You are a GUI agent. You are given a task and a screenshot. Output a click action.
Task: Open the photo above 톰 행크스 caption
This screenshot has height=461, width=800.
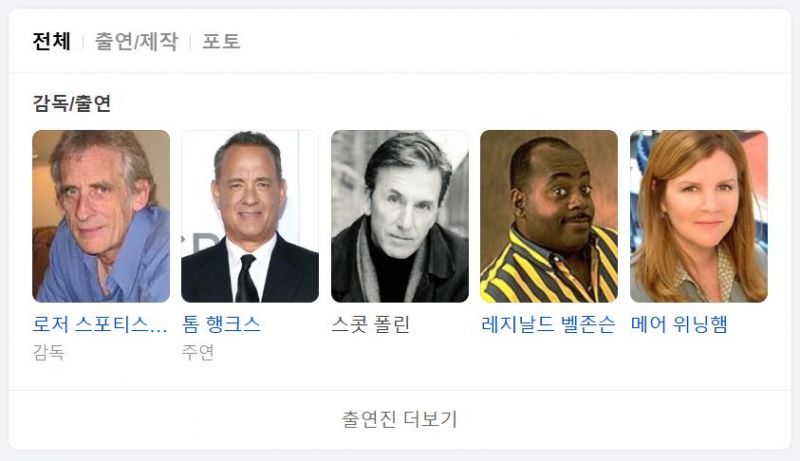click(x=250, y=216)
